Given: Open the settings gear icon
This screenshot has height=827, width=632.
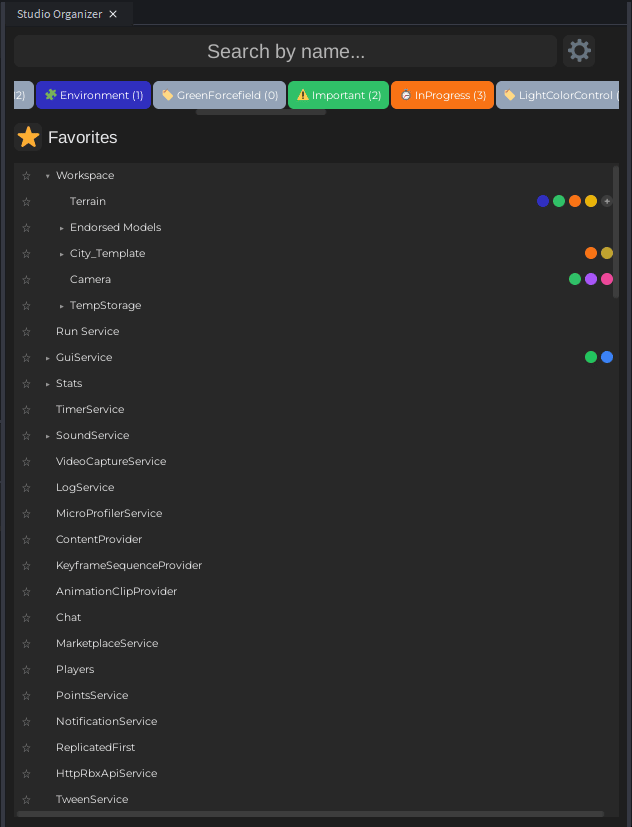Looking at the screenshot, I should coord(579,51).
